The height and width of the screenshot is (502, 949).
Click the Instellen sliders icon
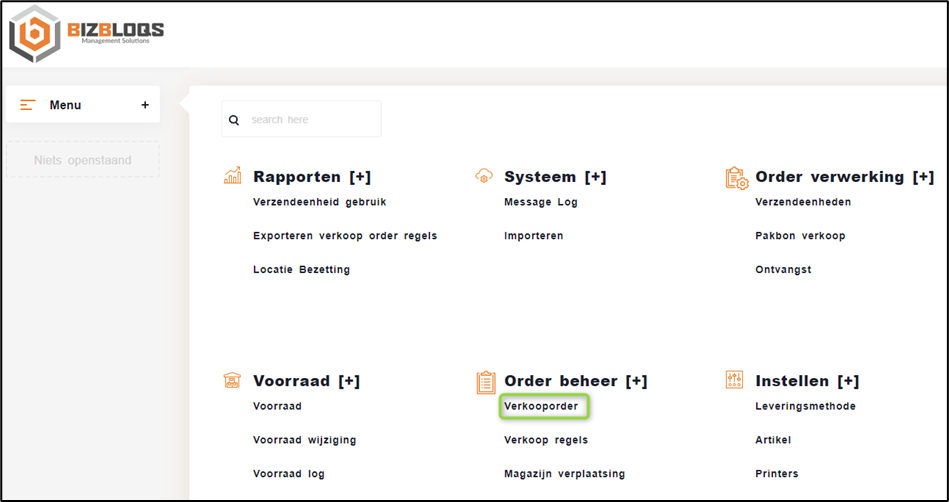[735, 381]
